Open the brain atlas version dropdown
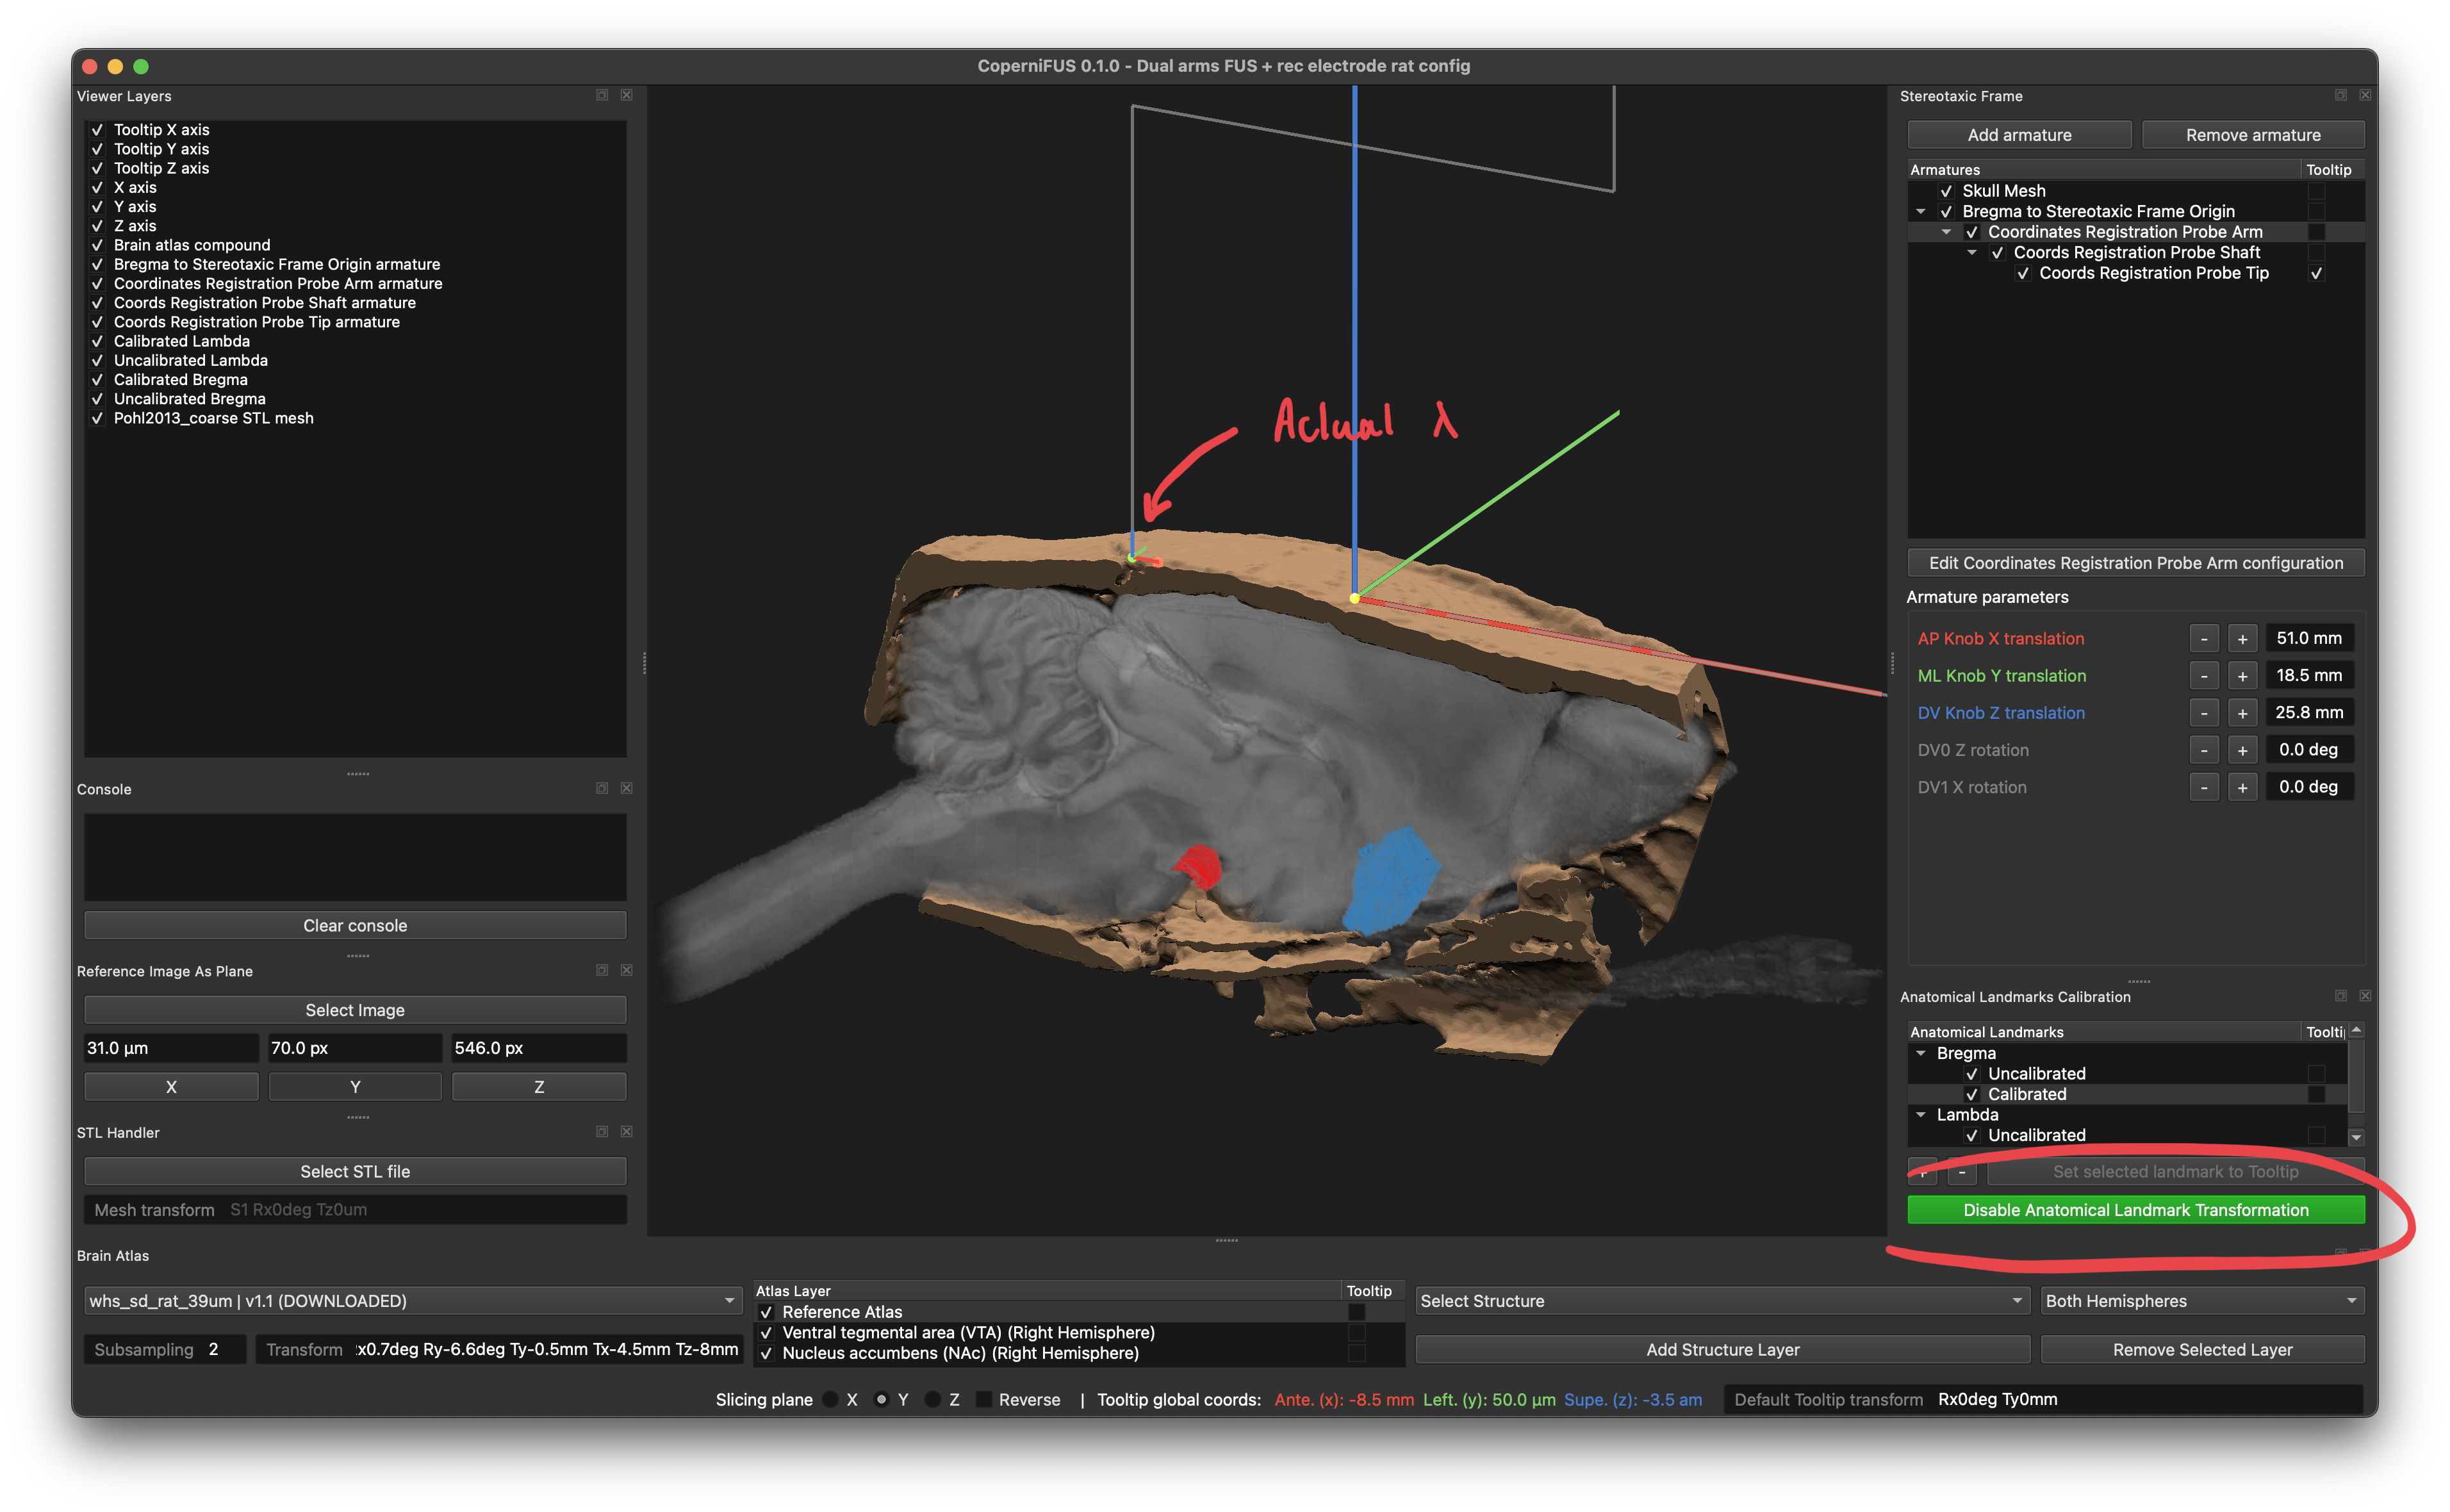 point(412,1301)
